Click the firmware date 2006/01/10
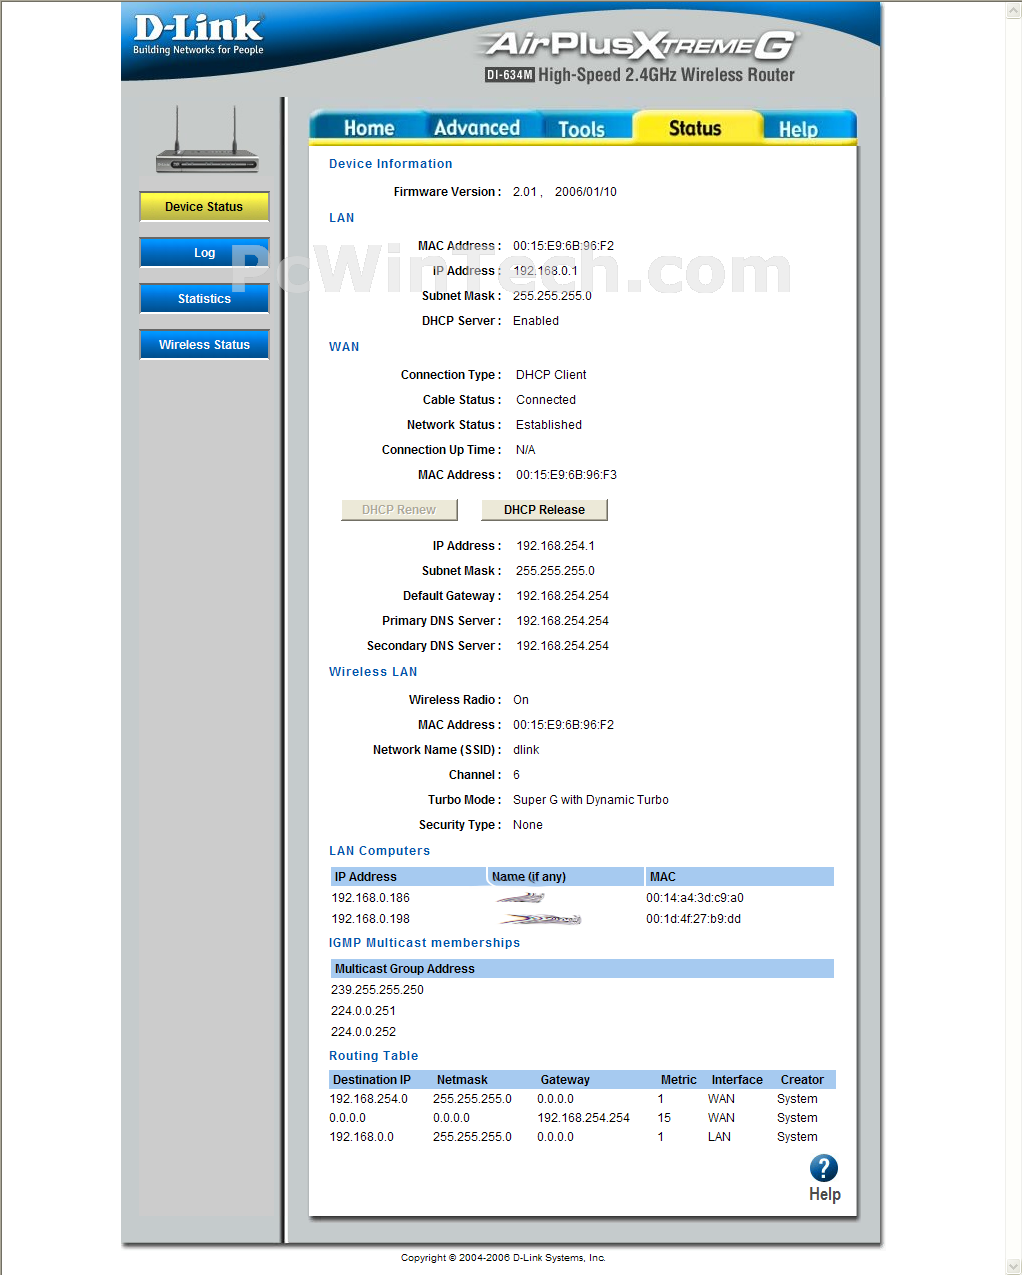1022x1275 pixels. coord(586,192)
